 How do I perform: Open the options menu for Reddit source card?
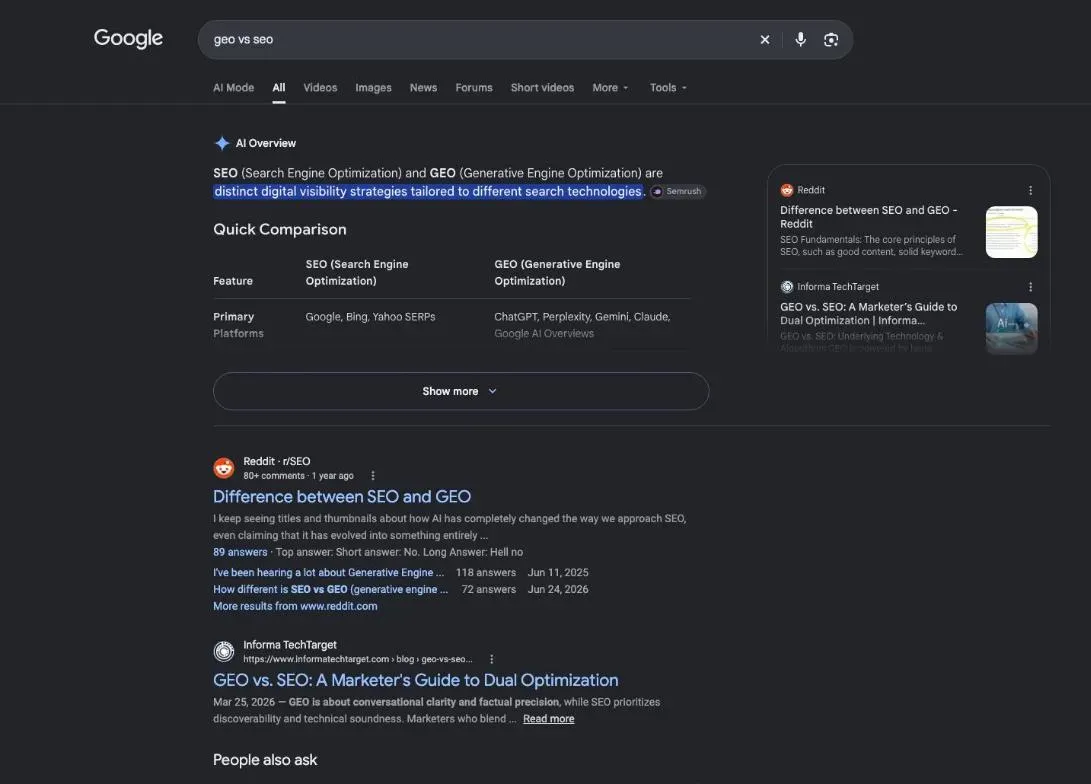click(x=1030, y=190)
